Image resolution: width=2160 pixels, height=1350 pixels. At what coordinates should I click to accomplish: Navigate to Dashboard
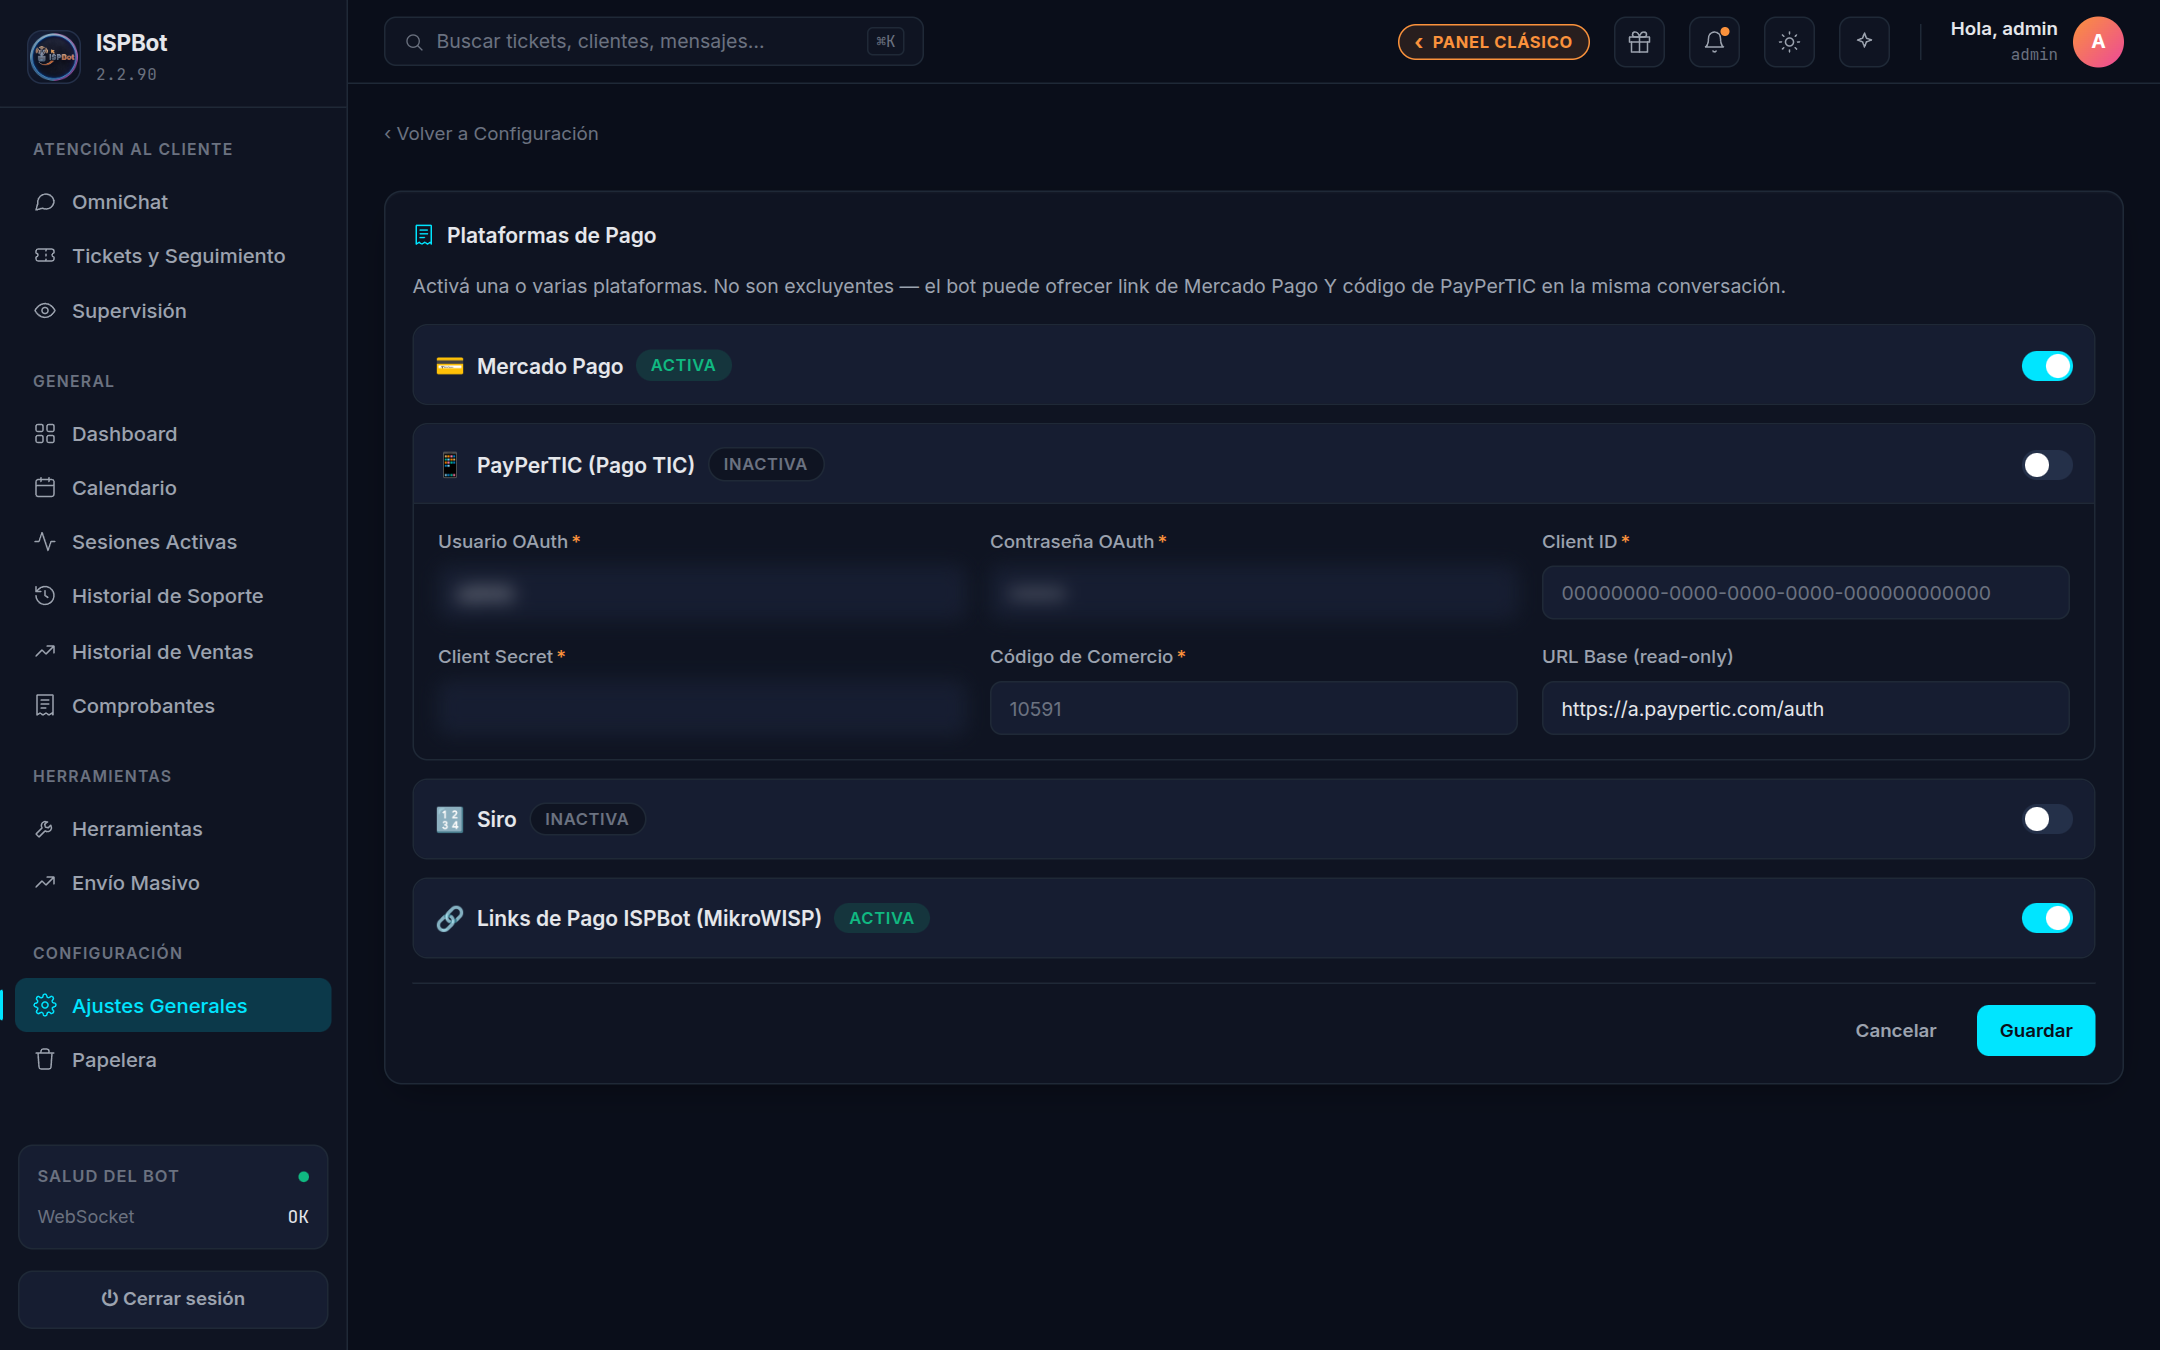click(x=173, y=434)
